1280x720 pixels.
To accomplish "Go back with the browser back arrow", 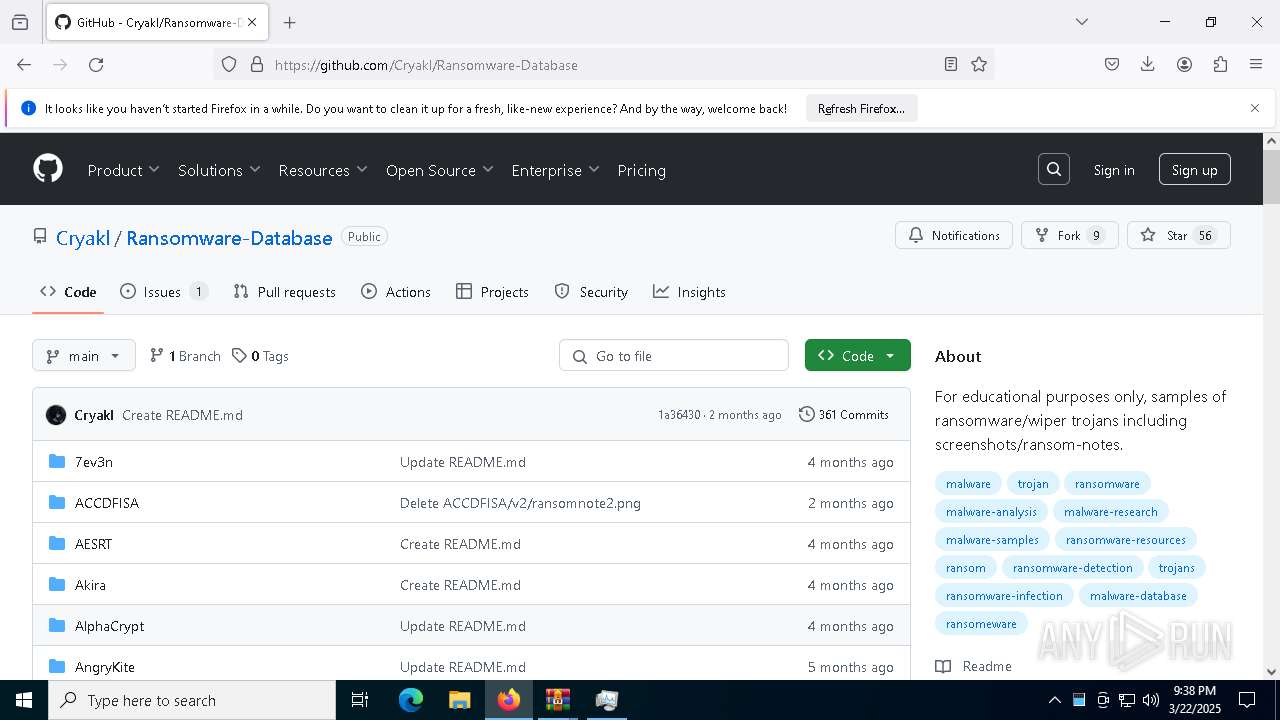I will tap(24, 65).
